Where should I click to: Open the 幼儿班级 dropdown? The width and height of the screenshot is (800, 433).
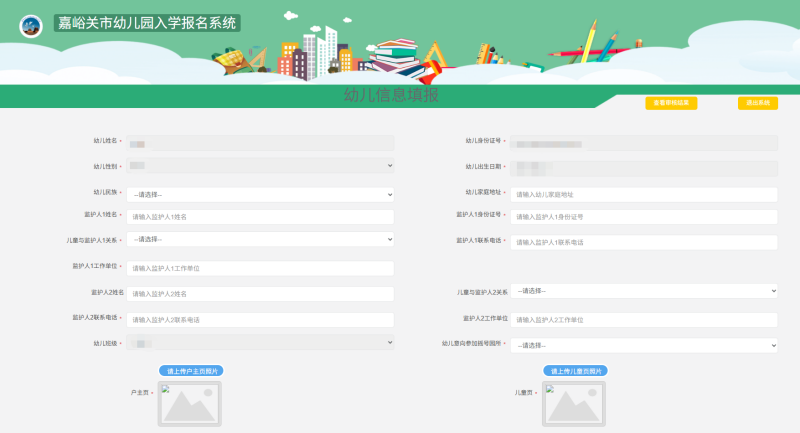[260, 343]
